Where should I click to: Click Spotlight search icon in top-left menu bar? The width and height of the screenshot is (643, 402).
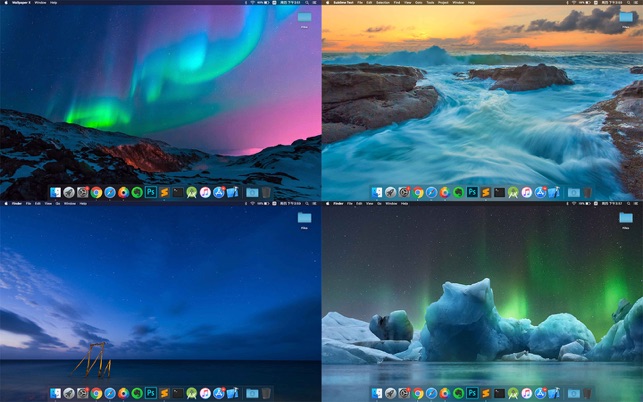click(x=306, y=3)
